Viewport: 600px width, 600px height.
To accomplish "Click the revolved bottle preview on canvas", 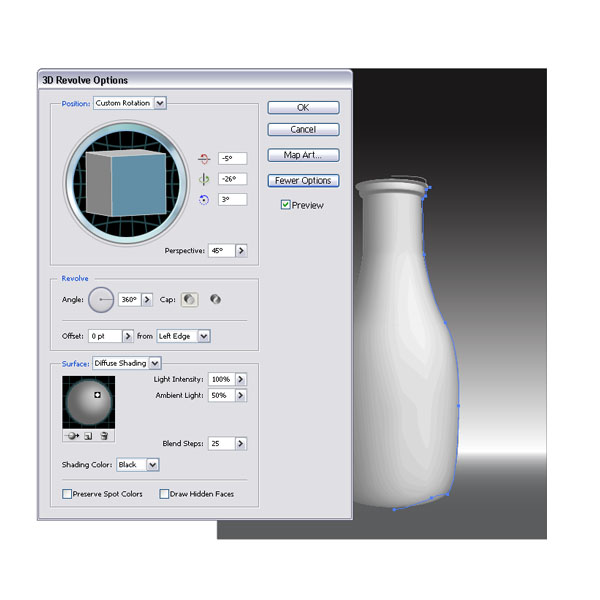I will [406, 344].
